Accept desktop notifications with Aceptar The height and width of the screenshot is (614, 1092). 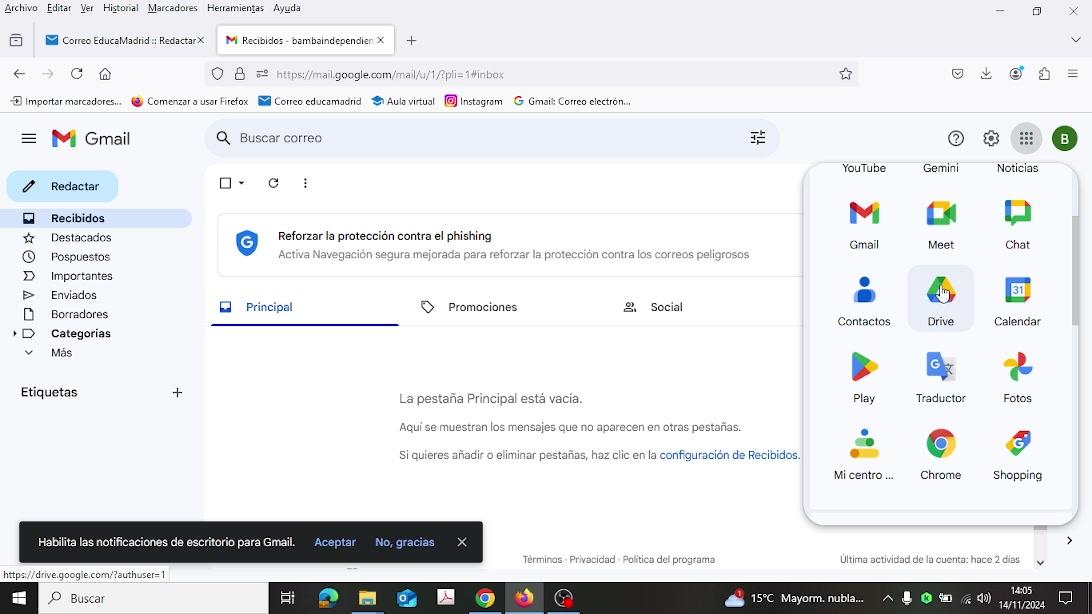click(x=335, y=542)
